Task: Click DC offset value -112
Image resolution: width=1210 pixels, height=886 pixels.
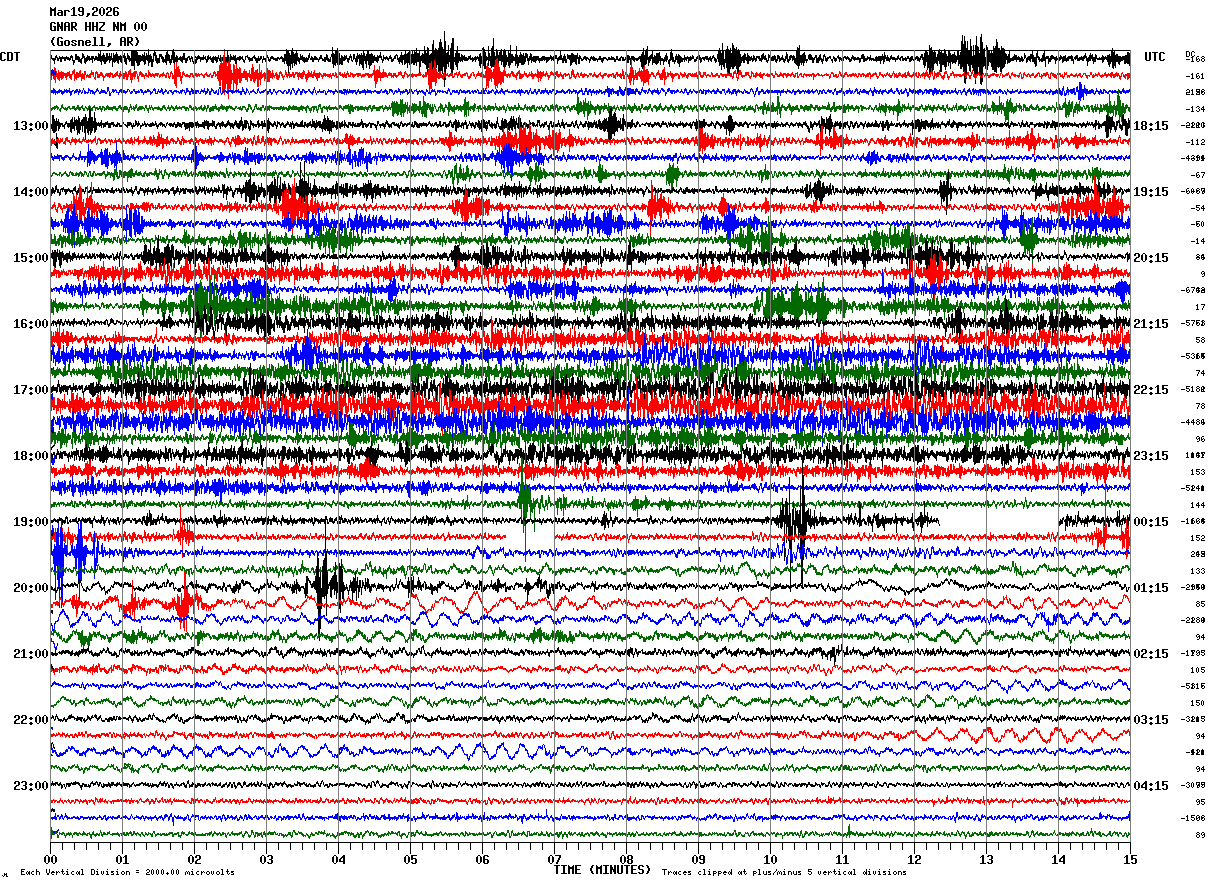Action: click(x=1195, y=142)
